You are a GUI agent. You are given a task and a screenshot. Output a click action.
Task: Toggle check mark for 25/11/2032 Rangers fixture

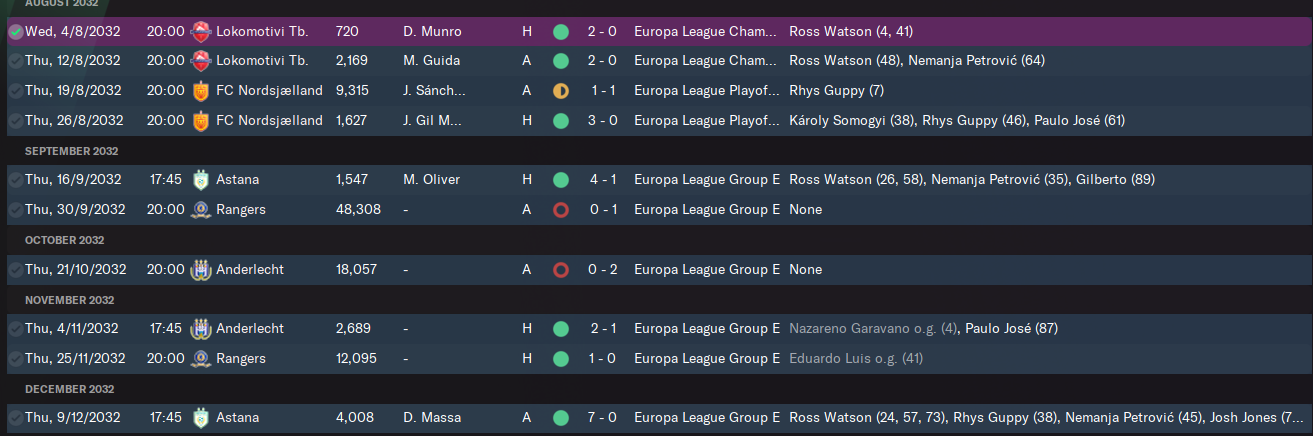15,358
